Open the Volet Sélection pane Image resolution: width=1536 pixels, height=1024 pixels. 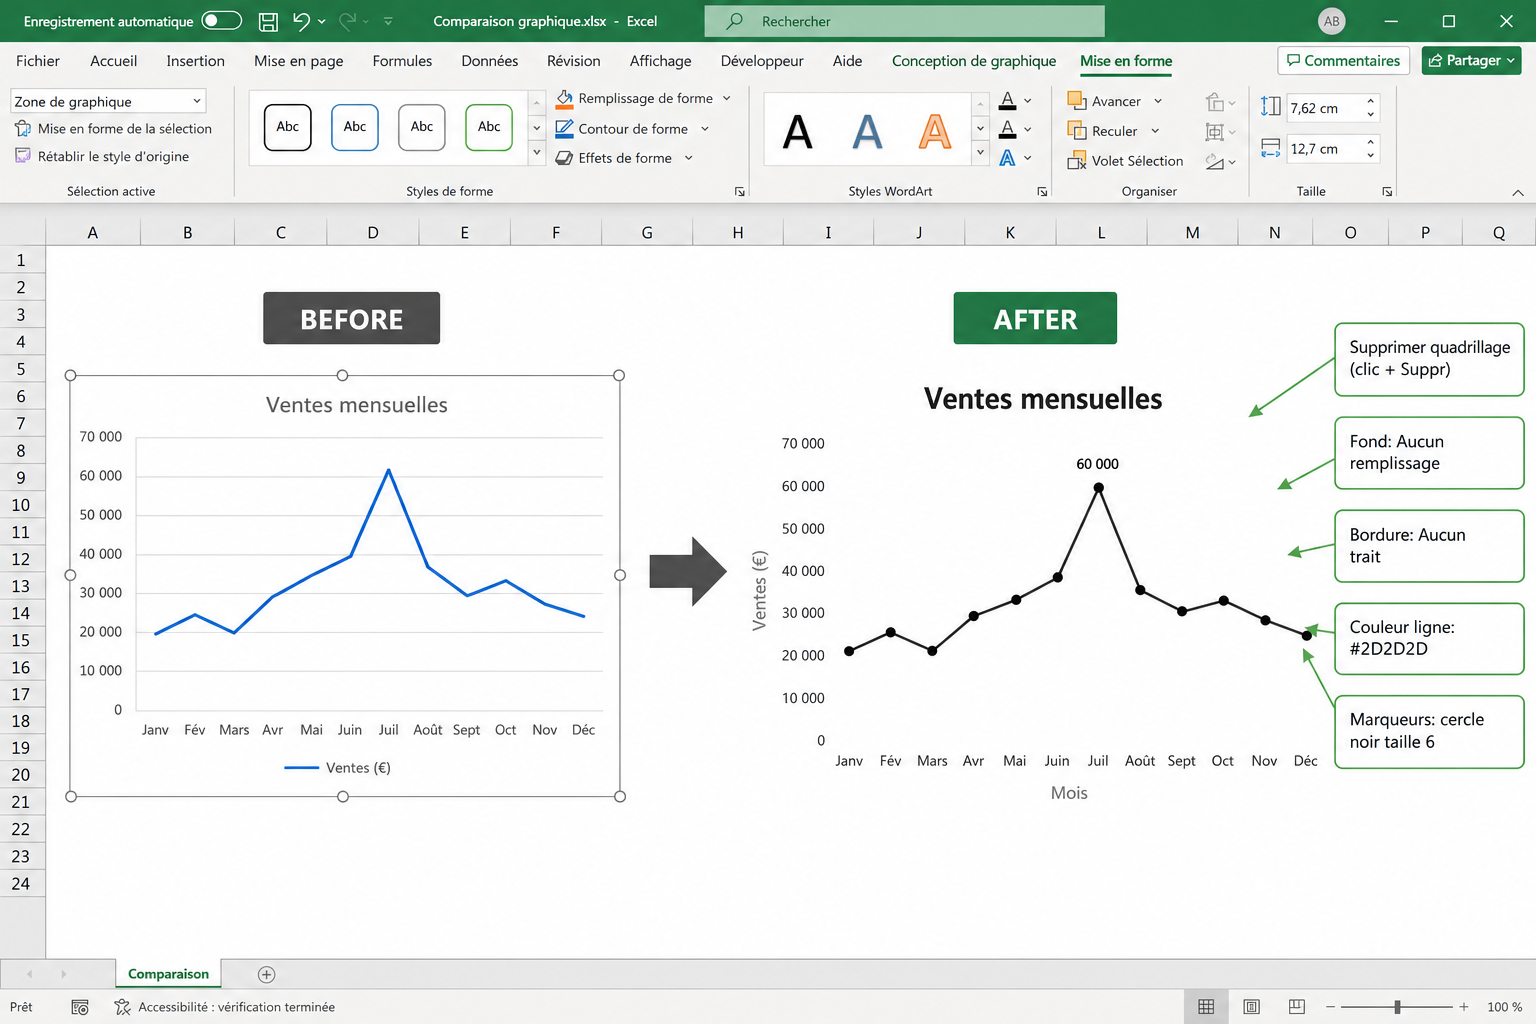click(x=1125, y=161)
